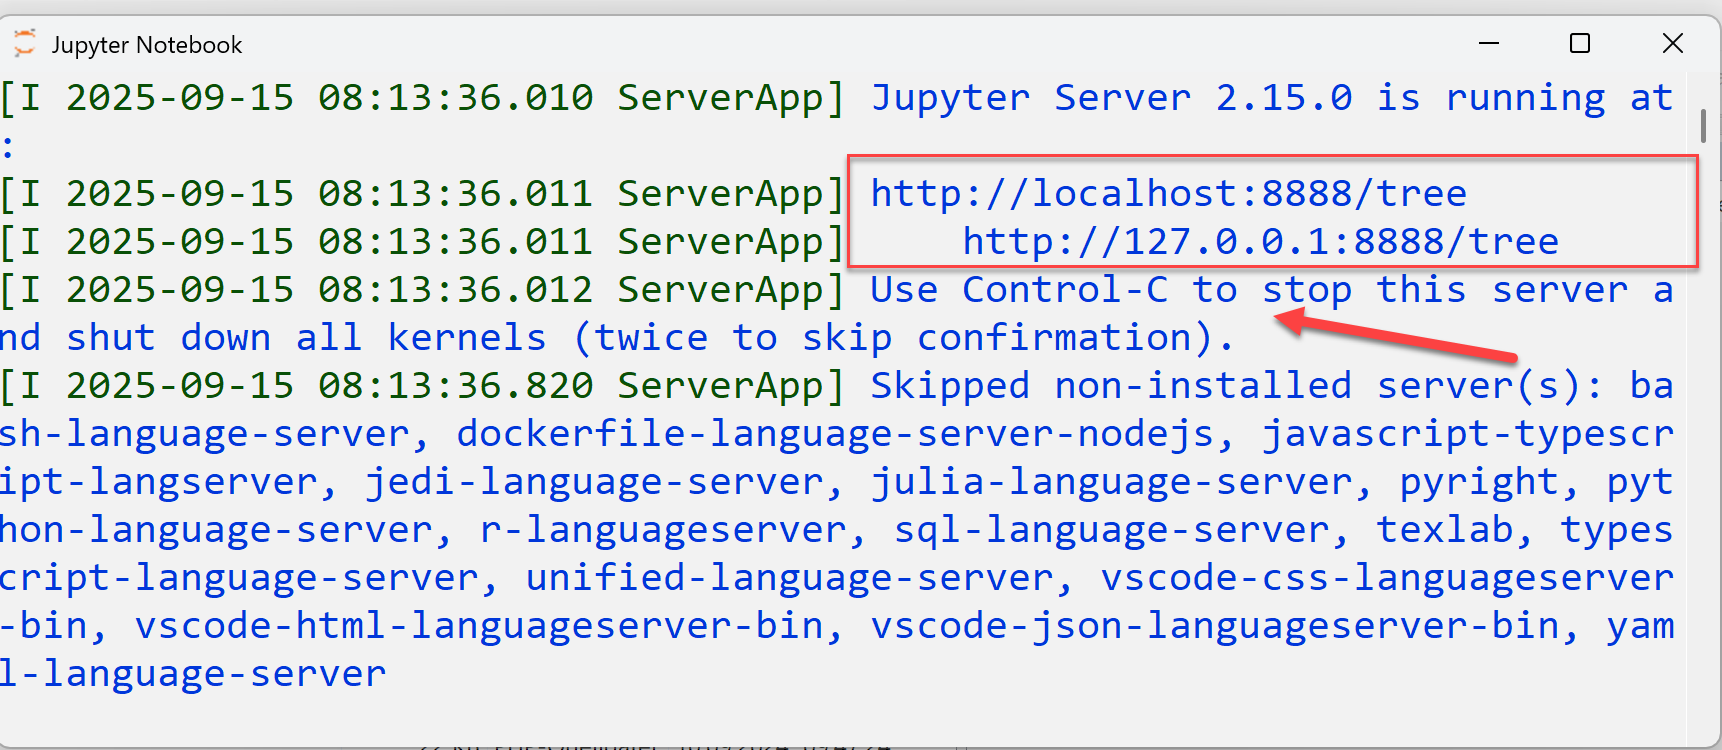Click the Jupyter logo icon in title bar

point(24,43)
